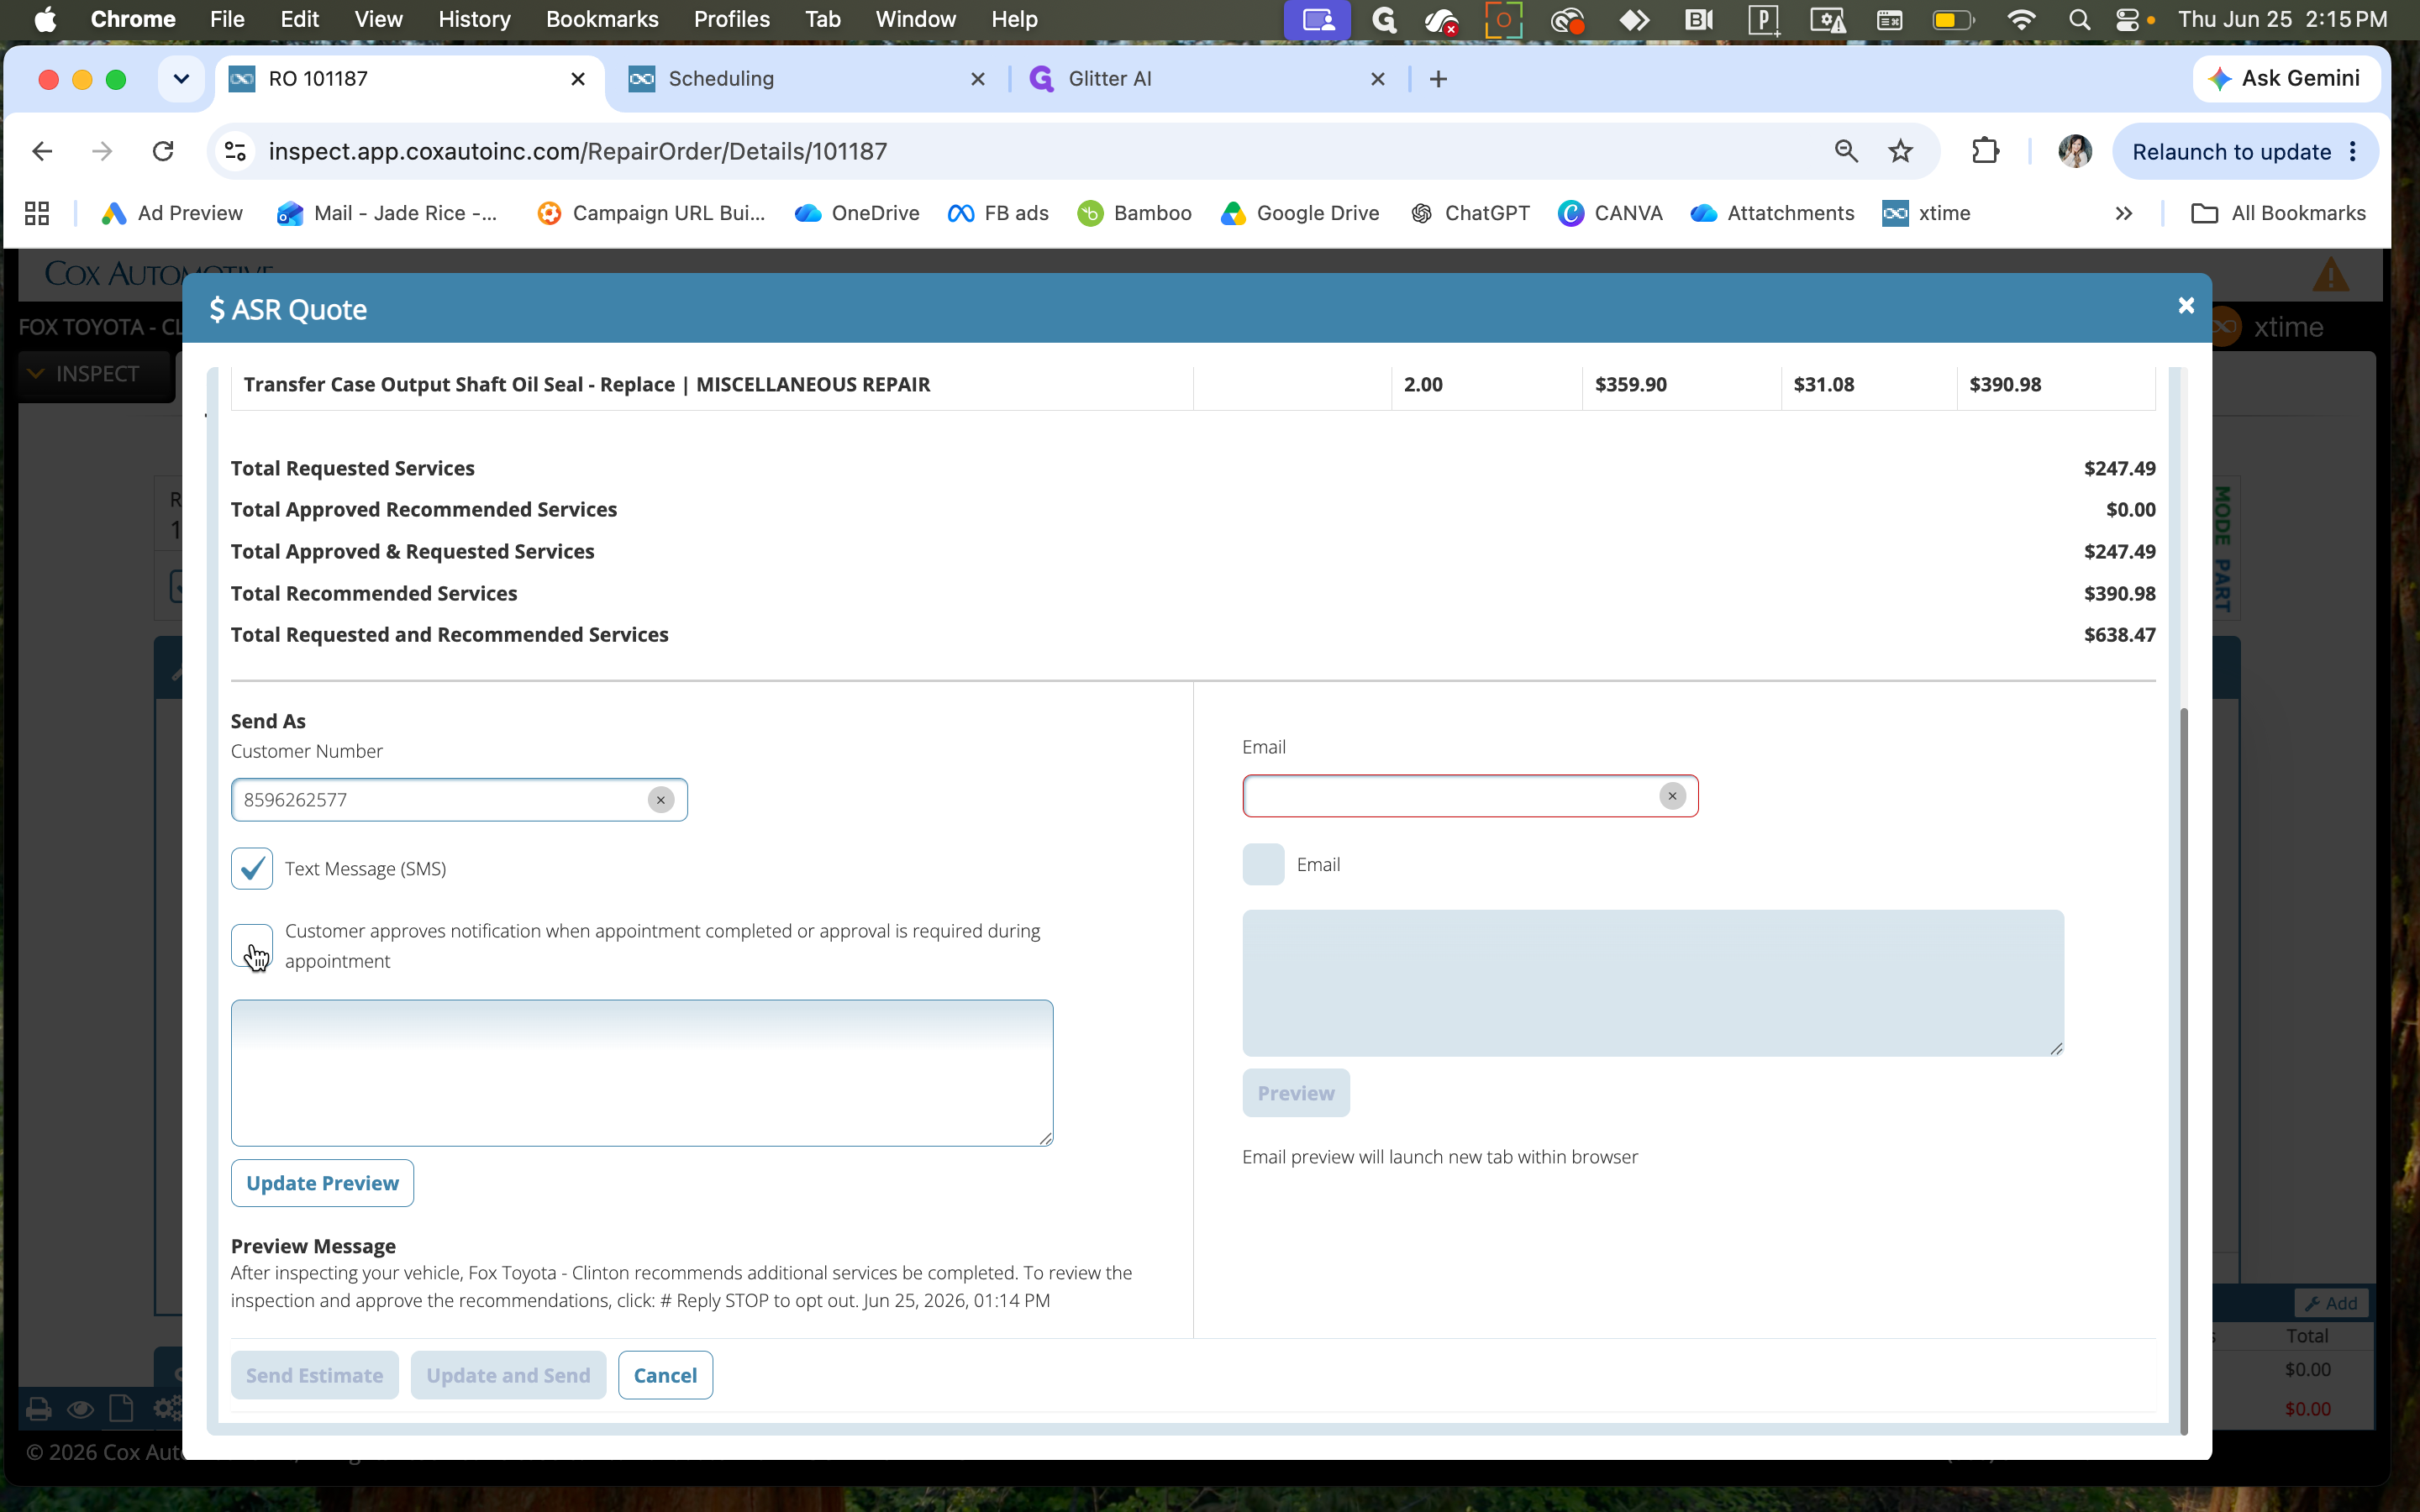Open All Bookmarks folder
The height and width of the screenshot is (1512, 2420).
[2278, 213]
